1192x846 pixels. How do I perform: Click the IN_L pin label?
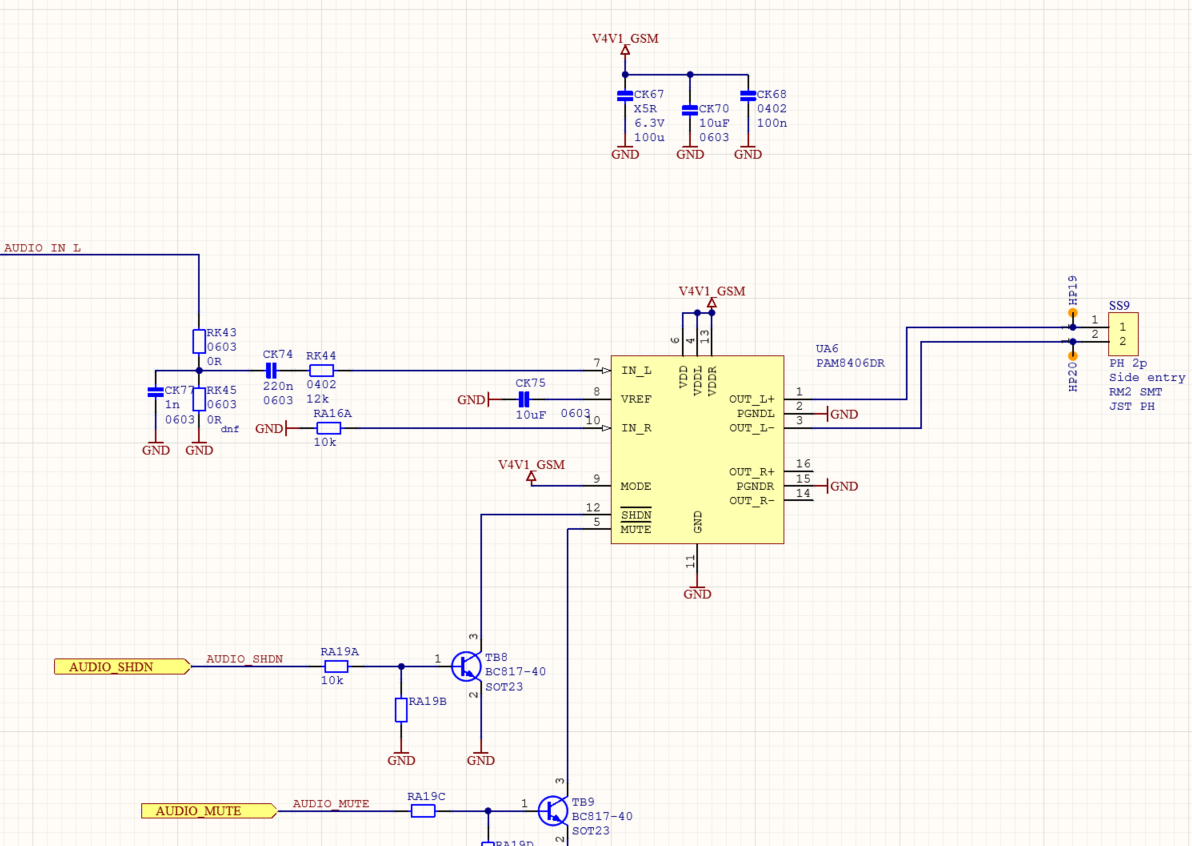pyautogui.click(x=636, y=371)
